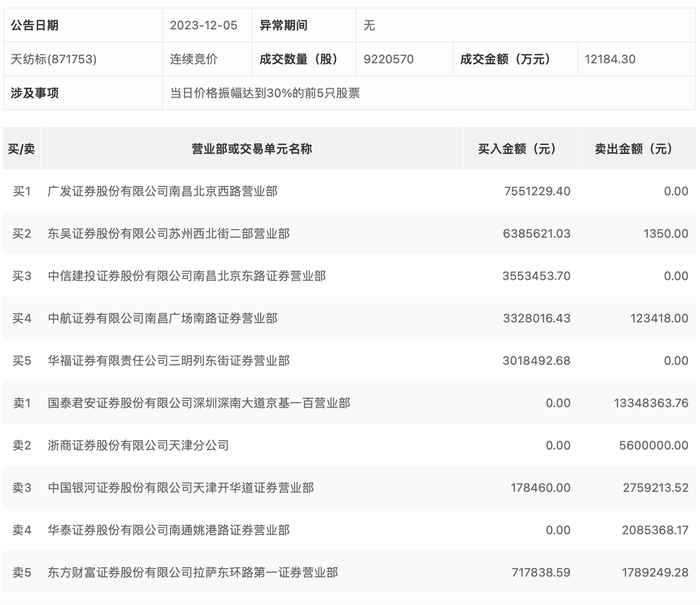
Task: Select row 华福证券有限责任公司三明列东街证券营业部
Action: 350,361
